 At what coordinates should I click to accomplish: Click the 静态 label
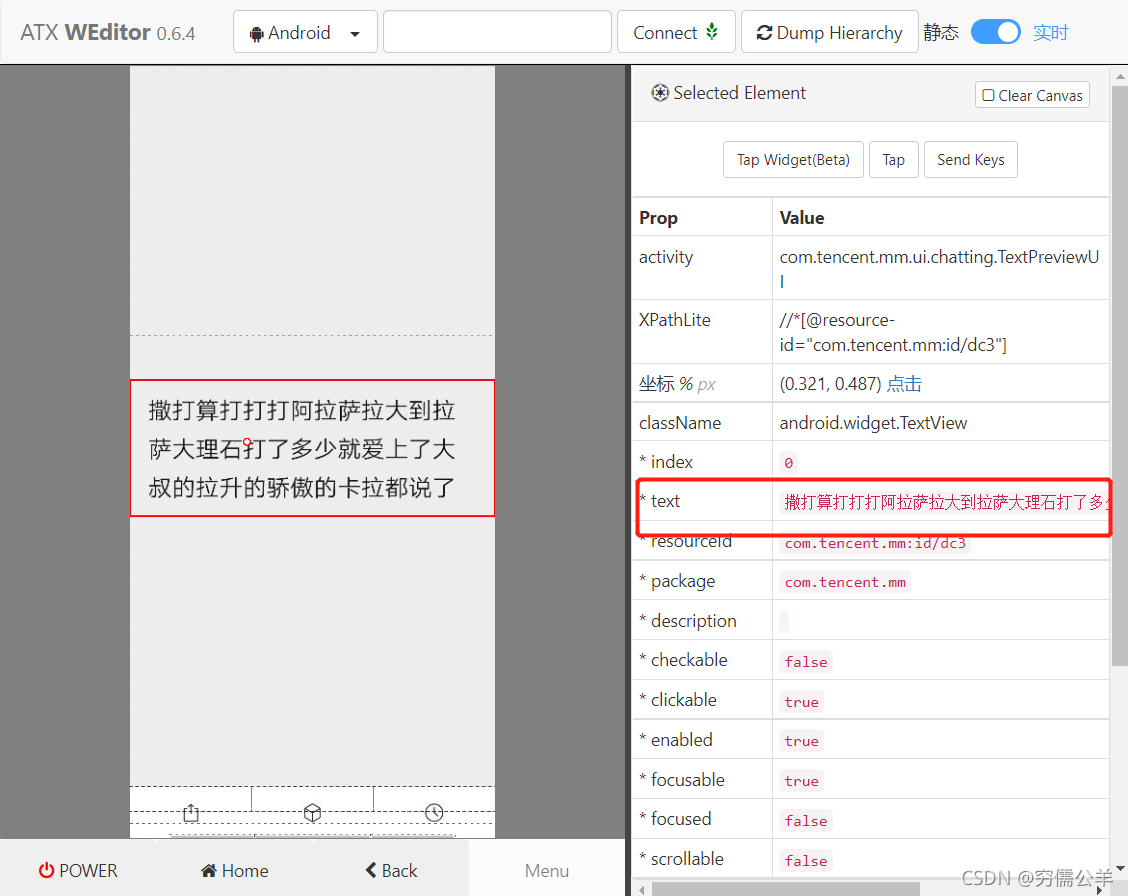click(x=941, y=33)
